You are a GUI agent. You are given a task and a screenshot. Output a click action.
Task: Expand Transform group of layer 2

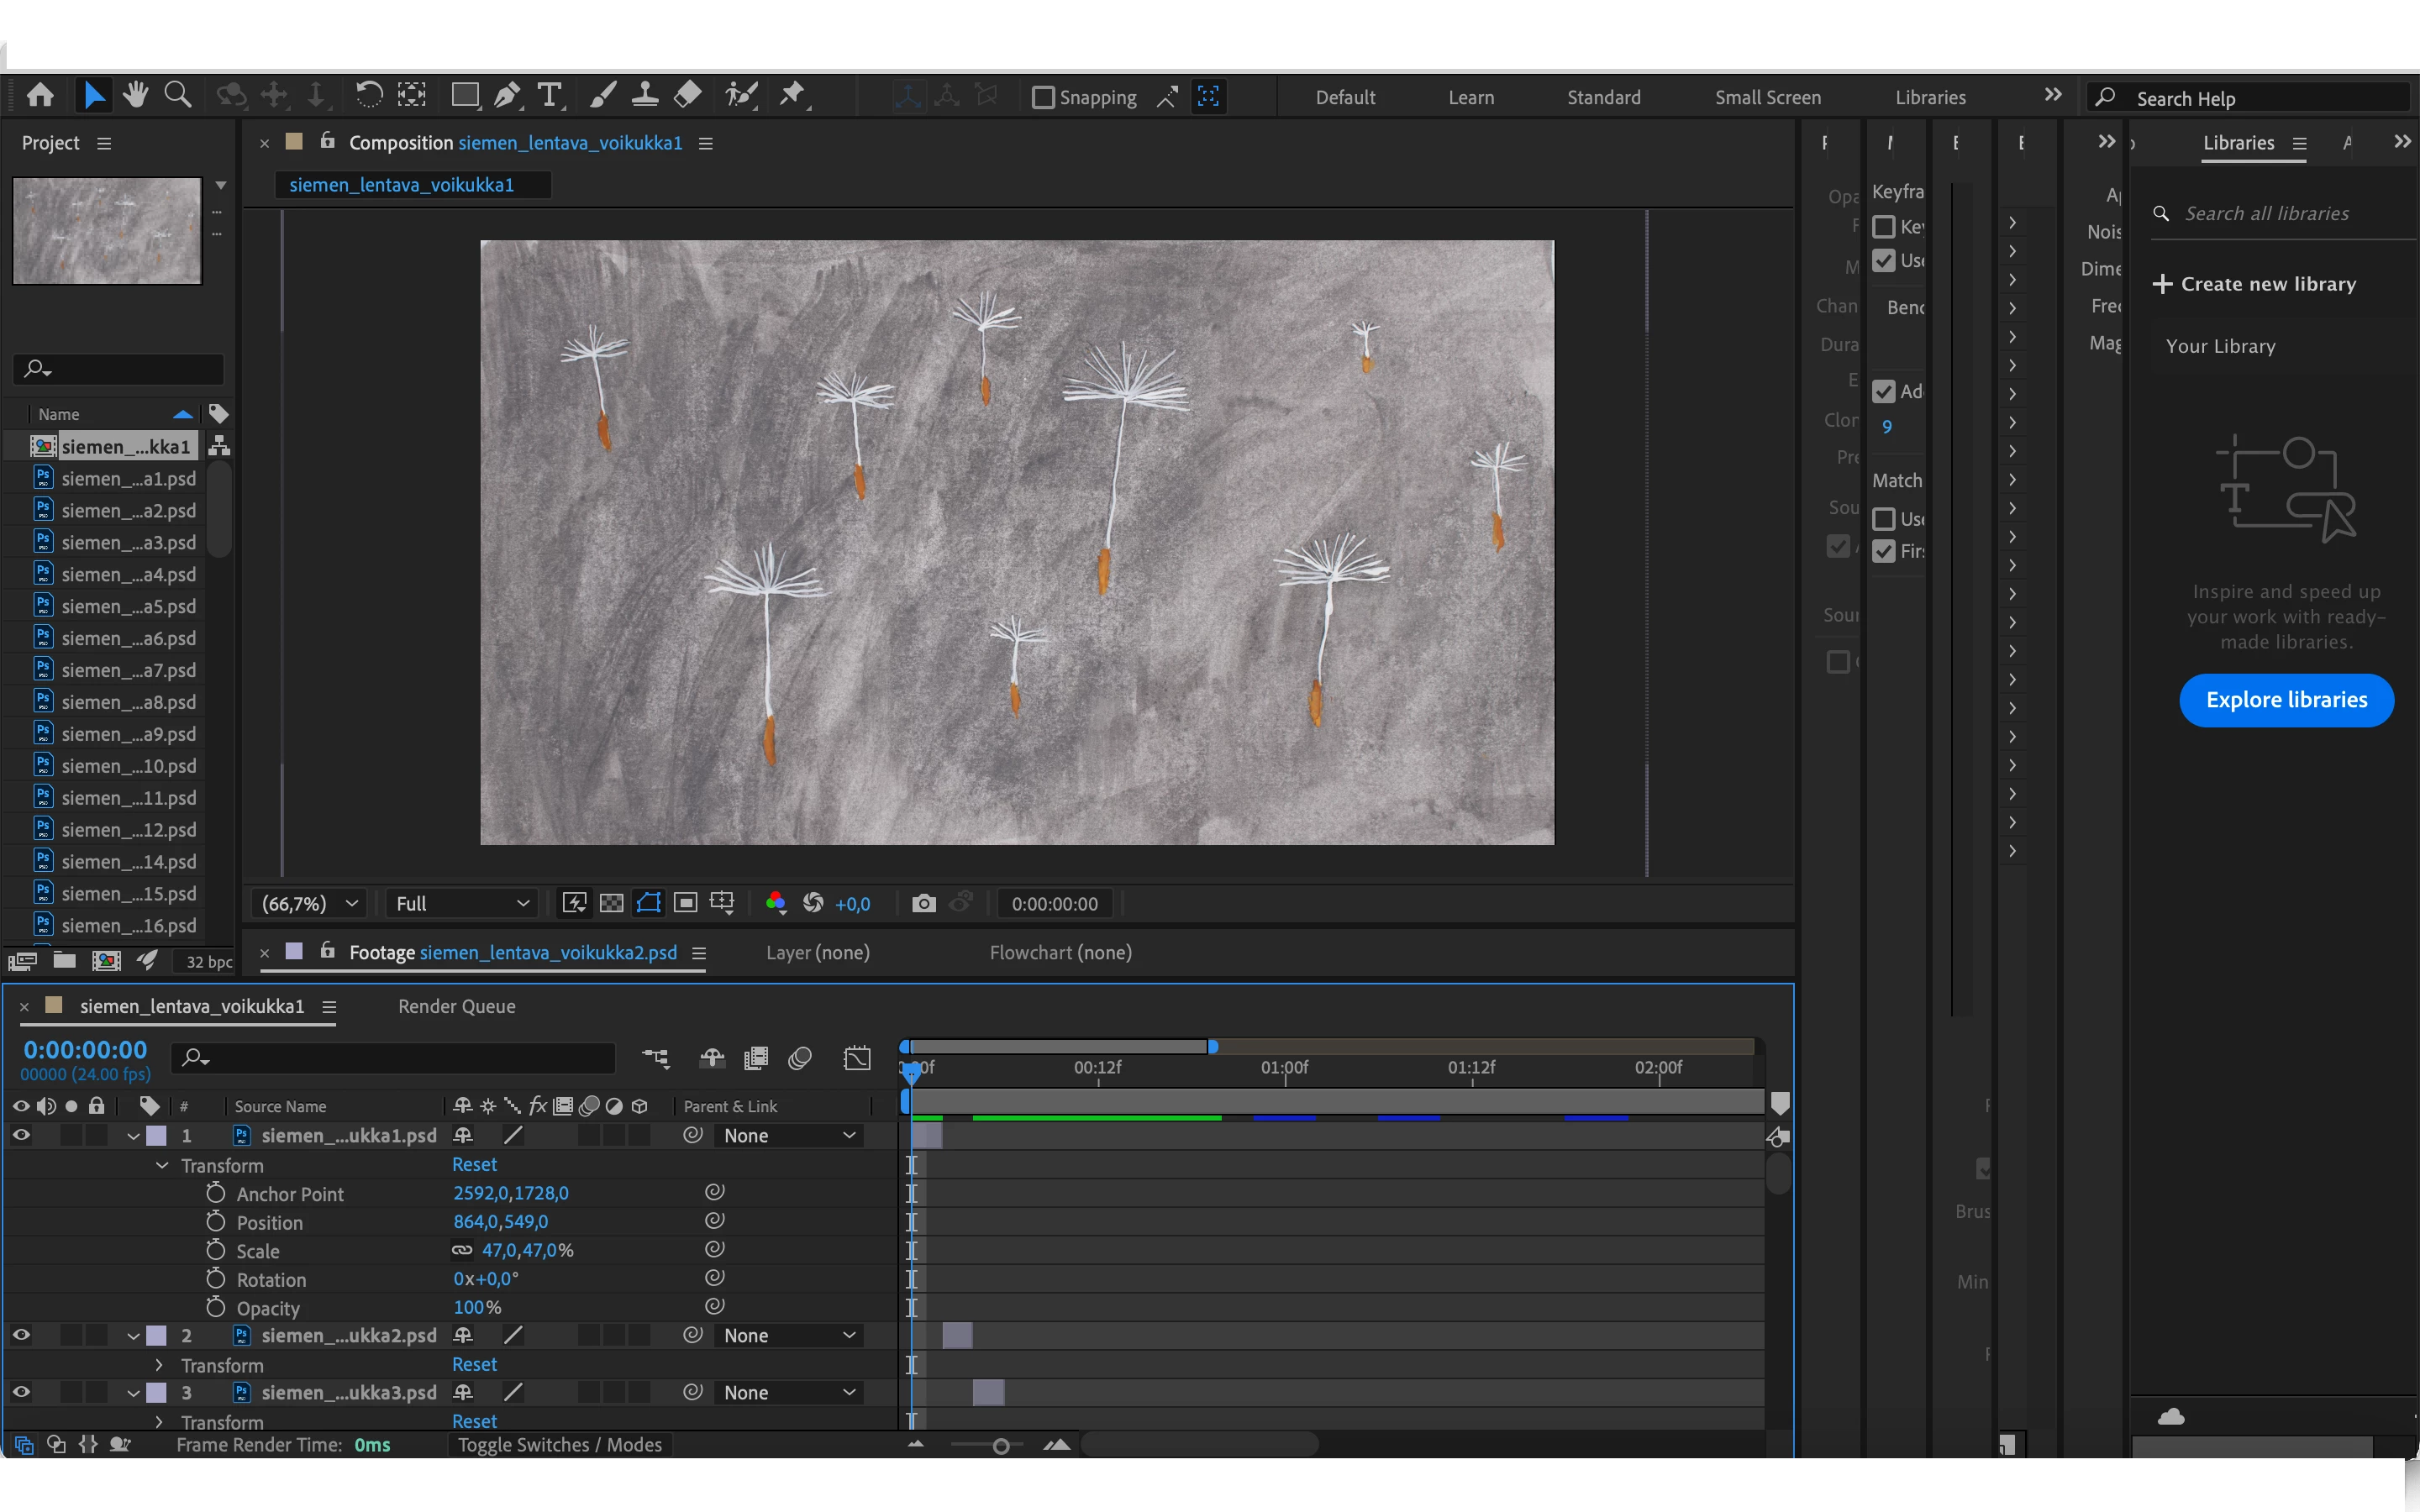click(x=159, y=1365)
